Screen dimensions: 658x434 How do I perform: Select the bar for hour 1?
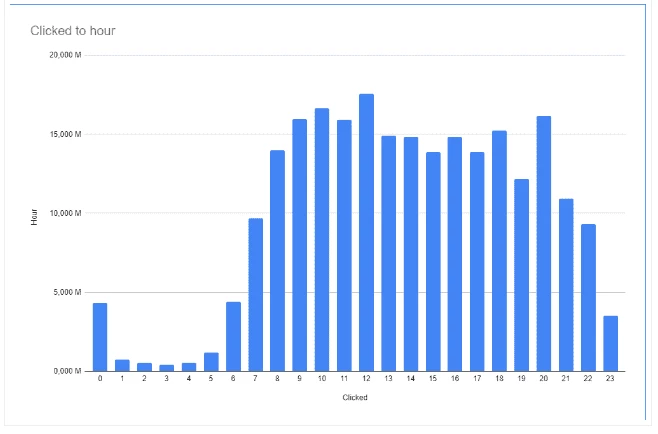(x=122, y=366)
